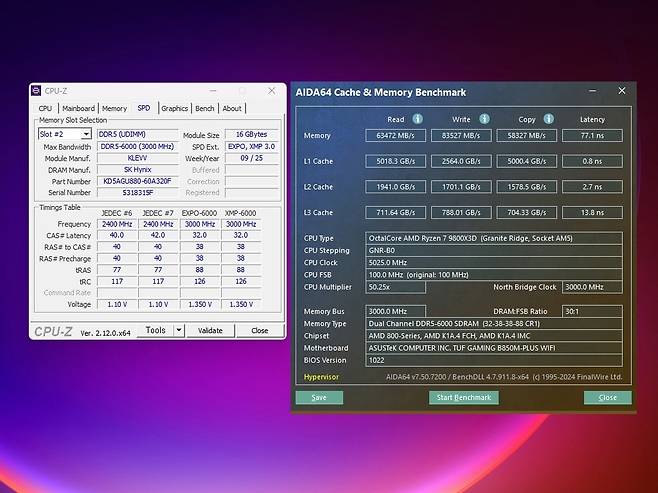Expand the Tools dropdown arrow in CPU-Z
Image resolution: width=658 pixels, height=493 pixels.
tap(179, 330)
